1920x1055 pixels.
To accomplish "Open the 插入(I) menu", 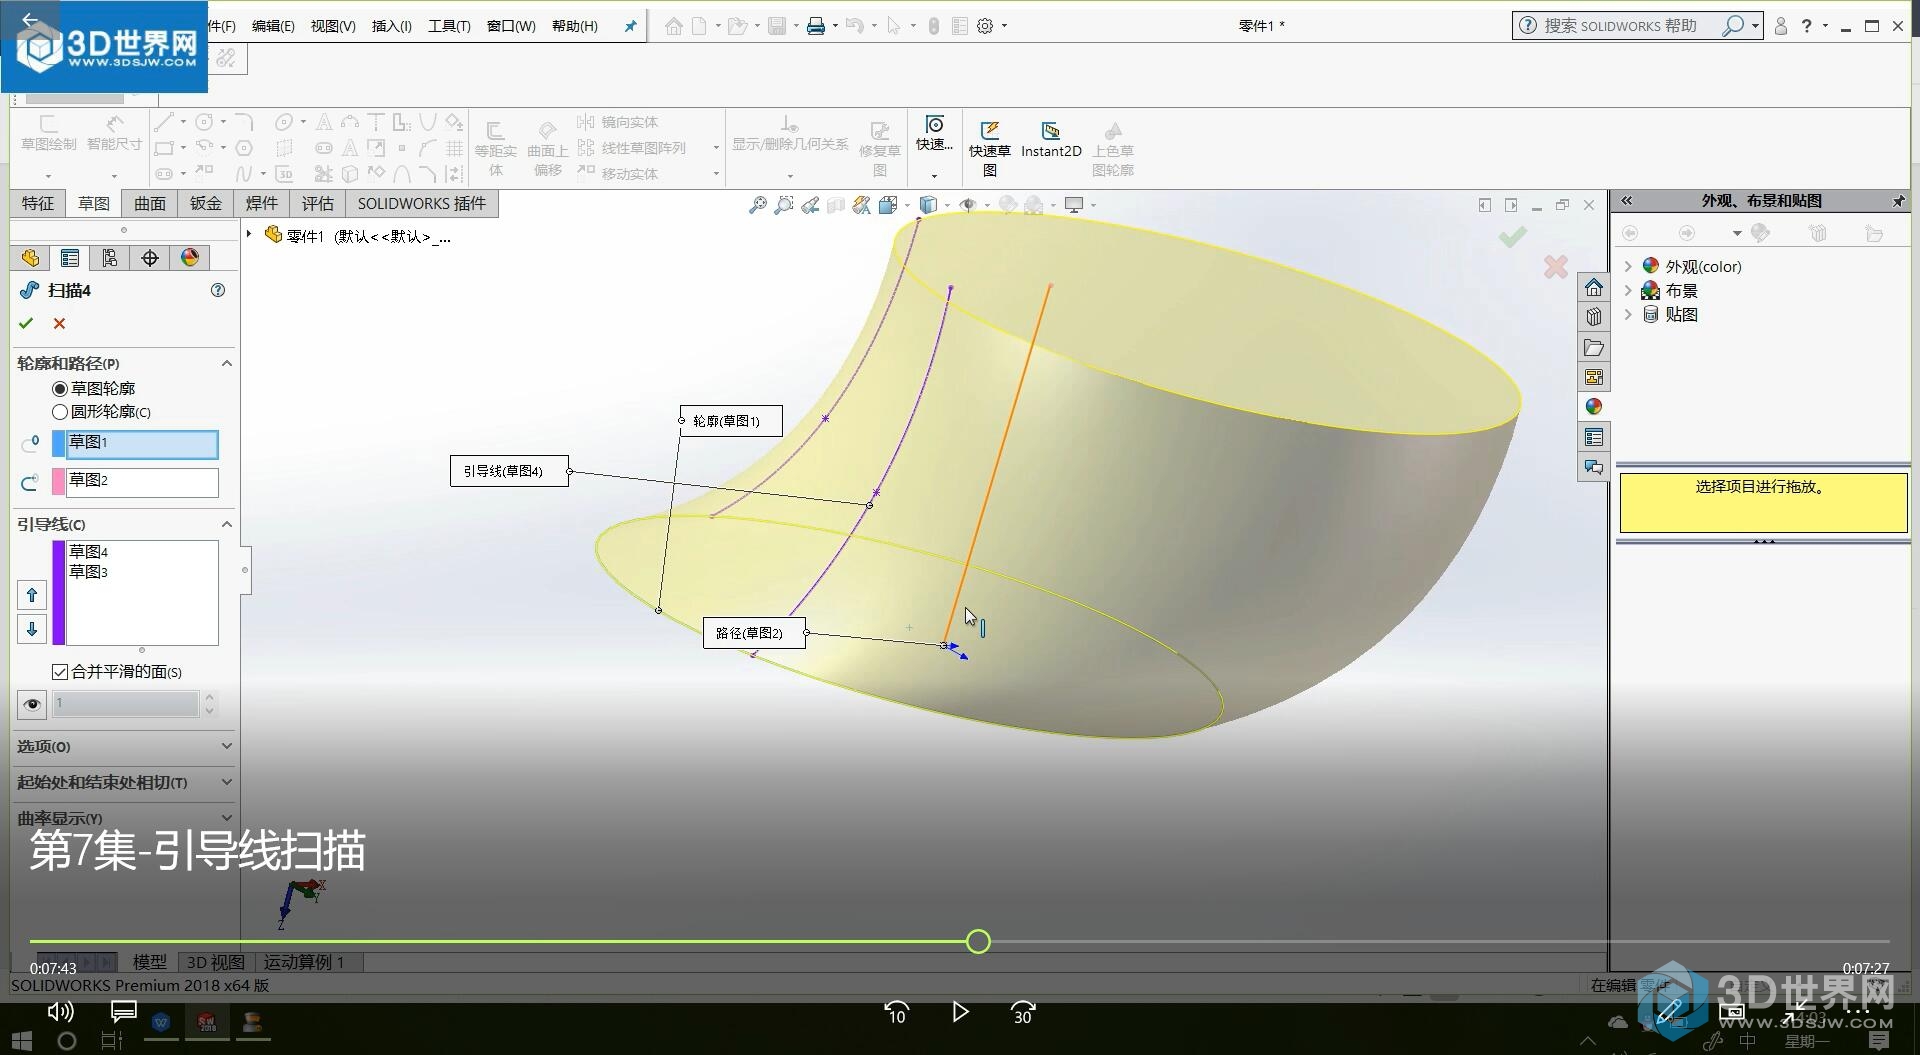I will coord(391,26).
